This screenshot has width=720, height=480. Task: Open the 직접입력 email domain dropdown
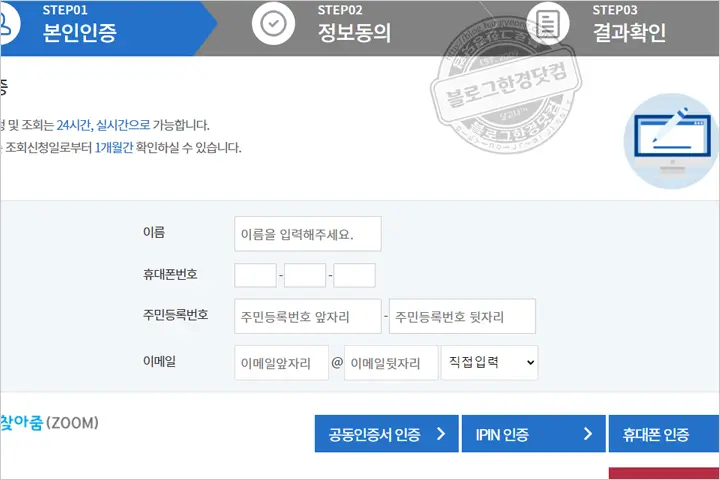(489, 363)
